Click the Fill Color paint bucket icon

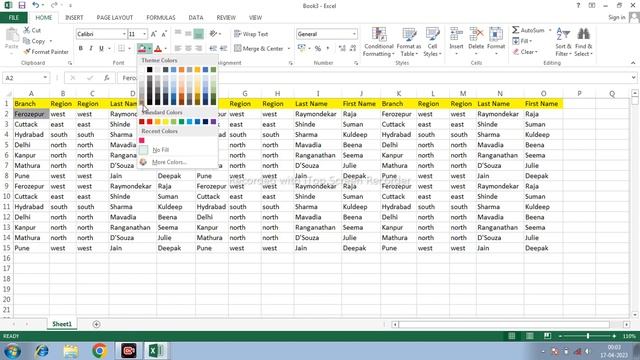pos(142,49)
